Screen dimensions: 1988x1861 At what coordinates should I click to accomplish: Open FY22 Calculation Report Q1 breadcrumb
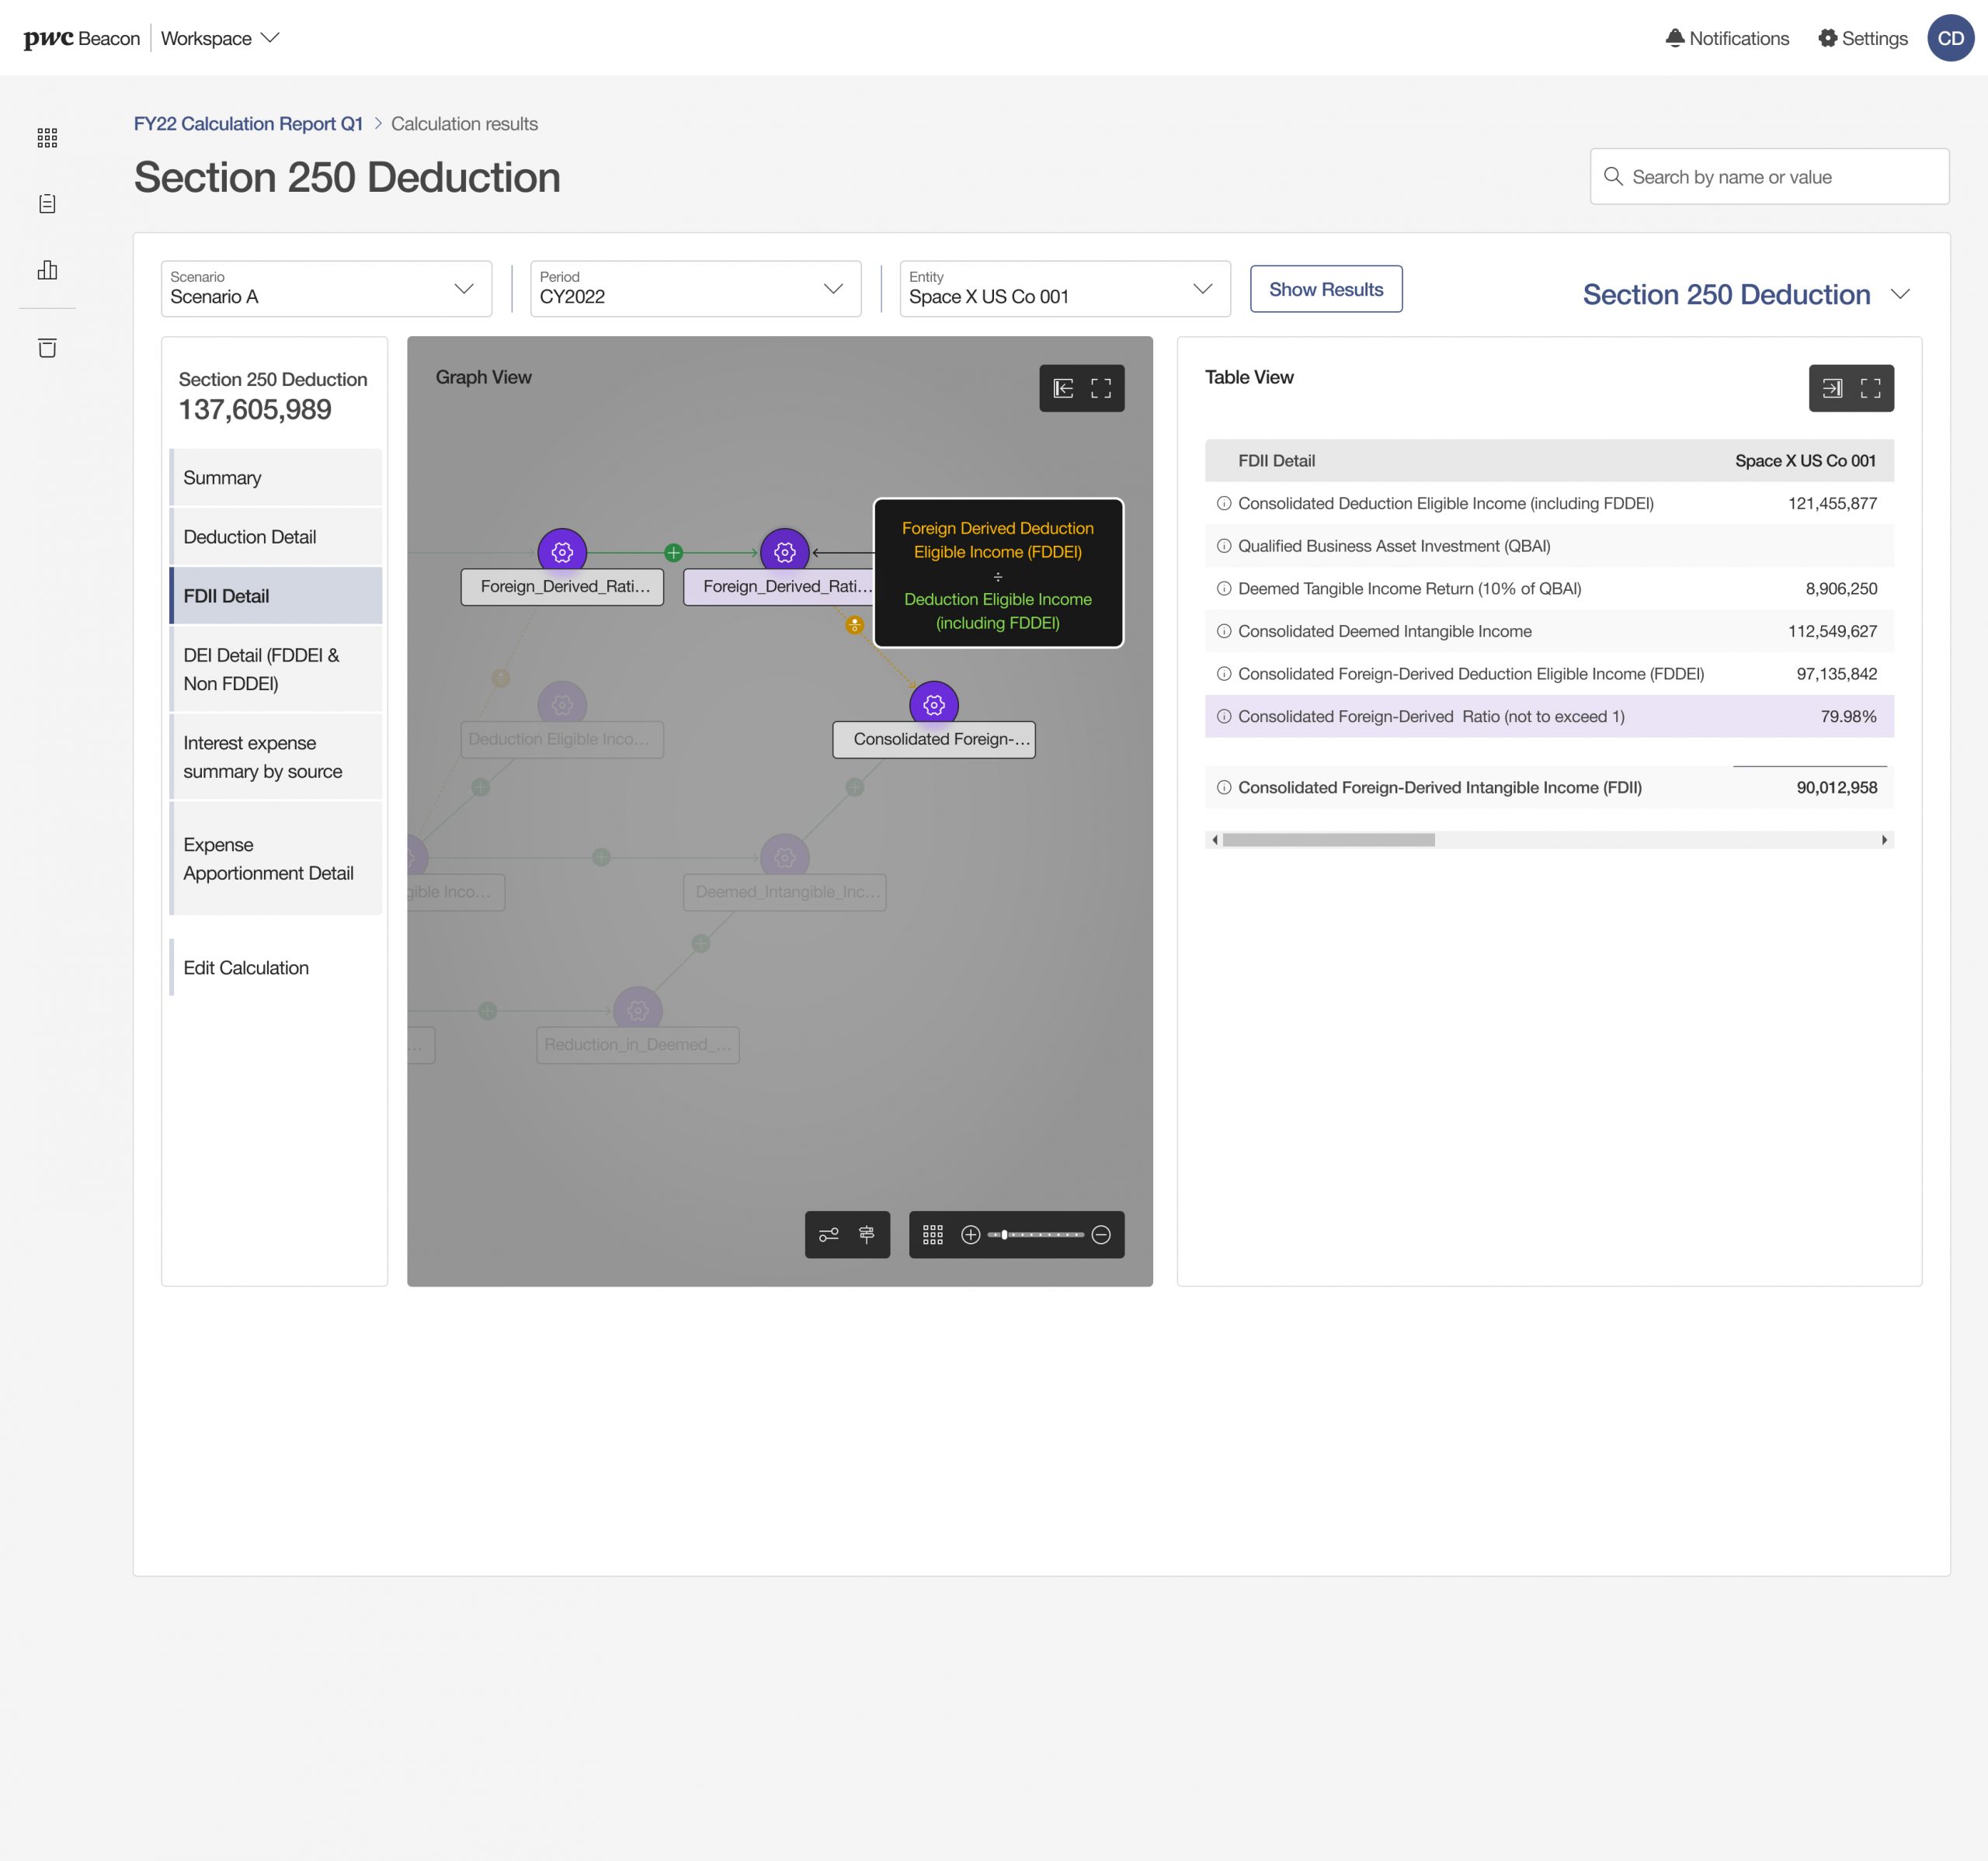pyautogui.click(x=248, y=124)
